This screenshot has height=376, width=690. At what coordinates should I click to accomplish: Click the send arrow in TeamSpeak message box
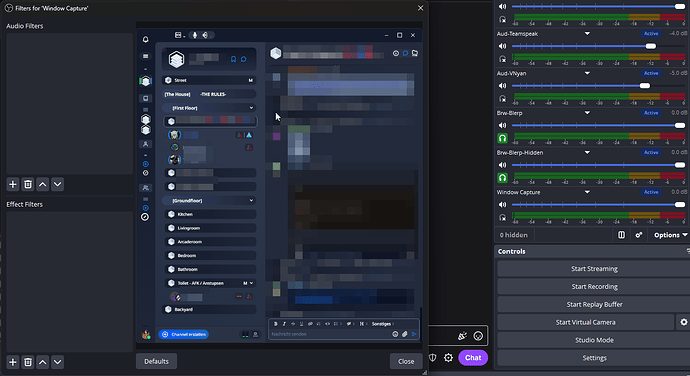414,334
